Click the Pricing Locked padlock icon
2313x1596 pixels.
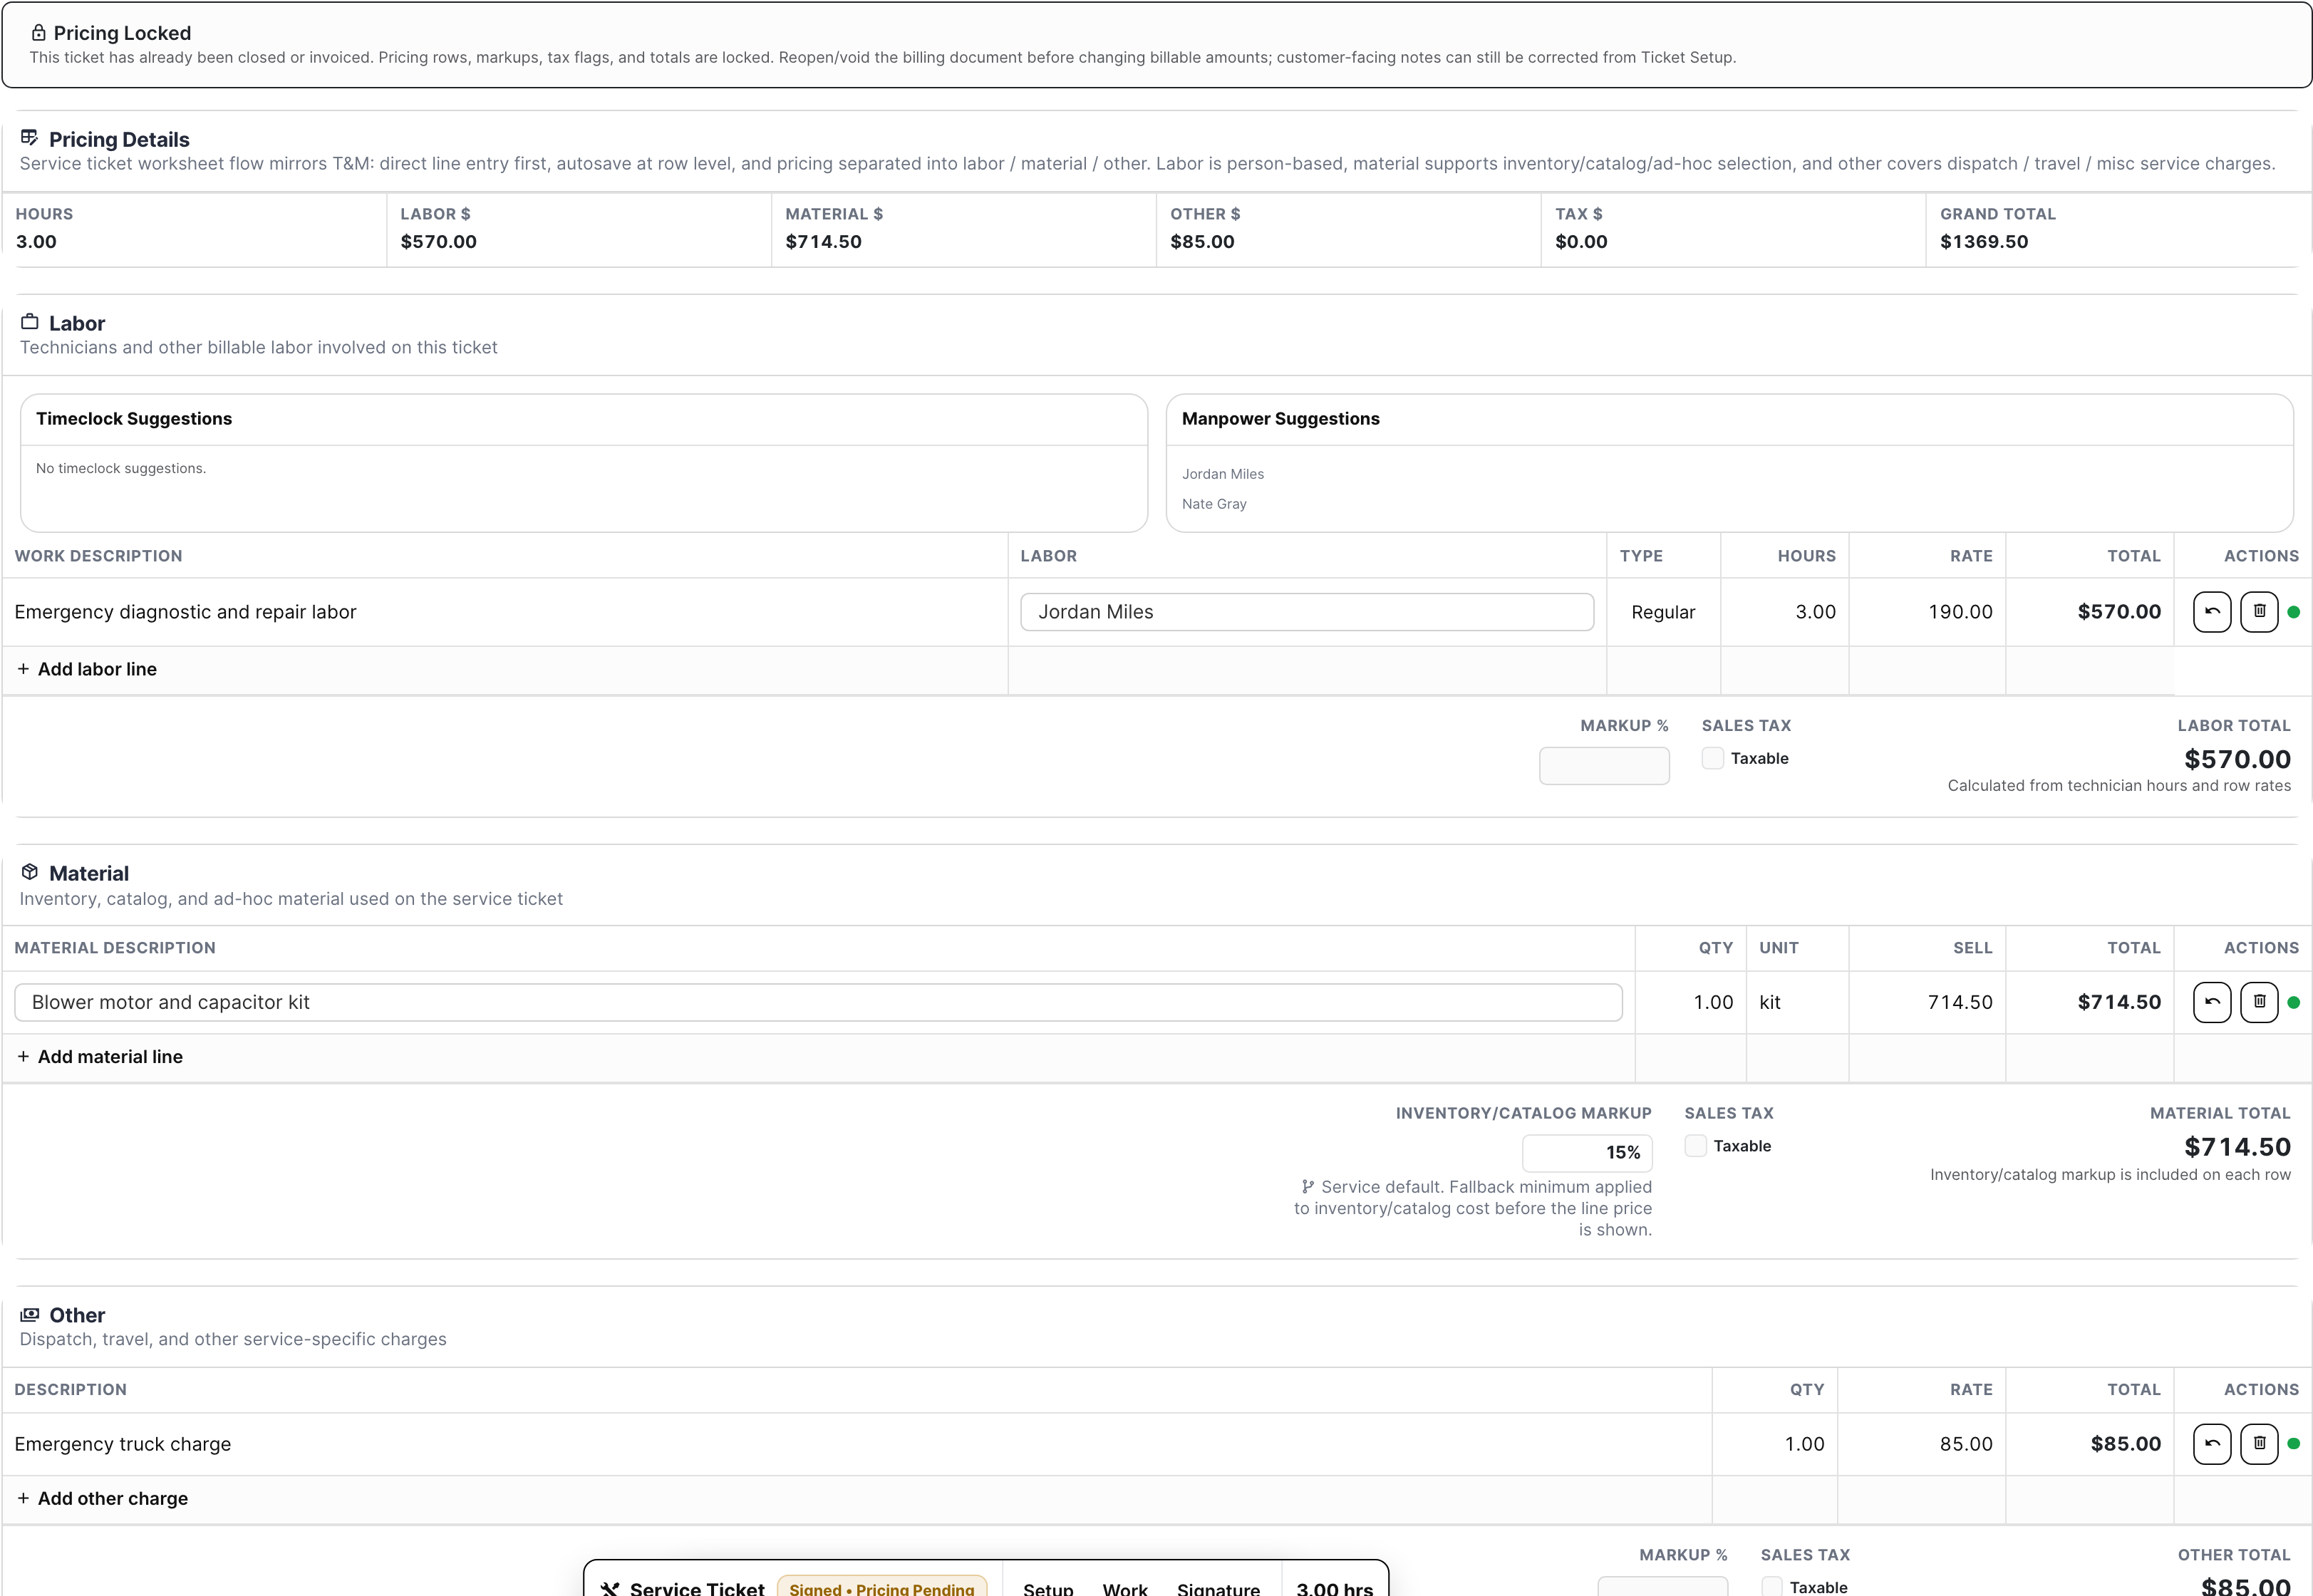[38, 33]
